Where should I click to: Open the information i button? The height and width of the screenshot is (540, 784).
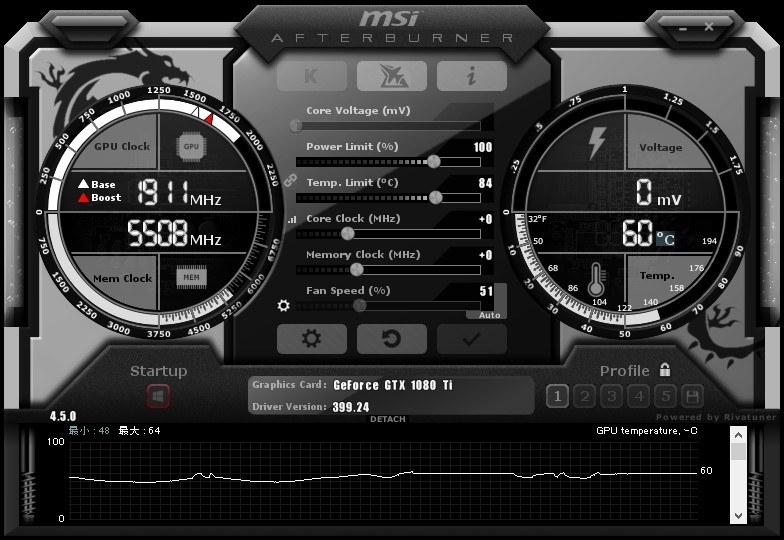pyautogui.click(x=472, y=76)
